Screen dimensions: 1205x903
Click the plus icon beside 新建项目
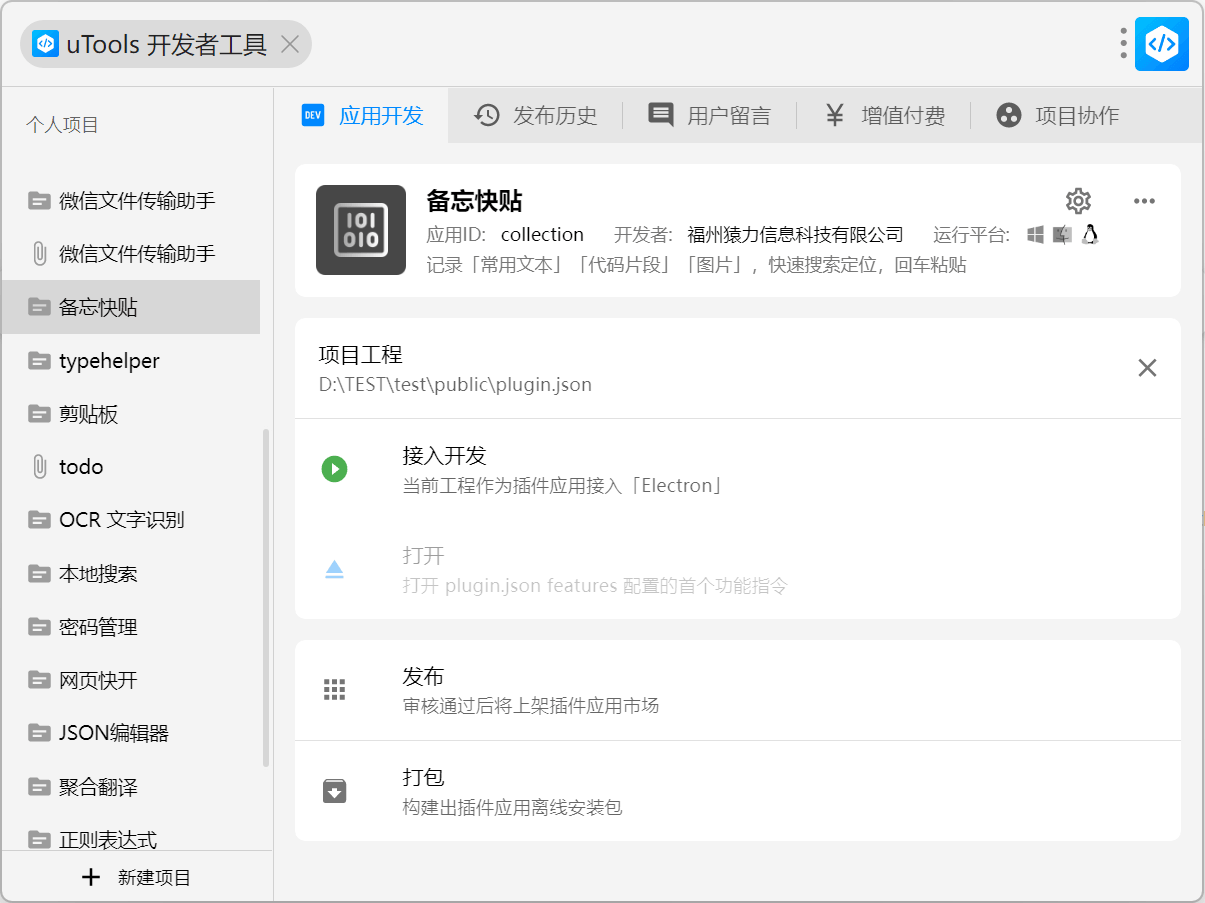[x=91, y=877]
